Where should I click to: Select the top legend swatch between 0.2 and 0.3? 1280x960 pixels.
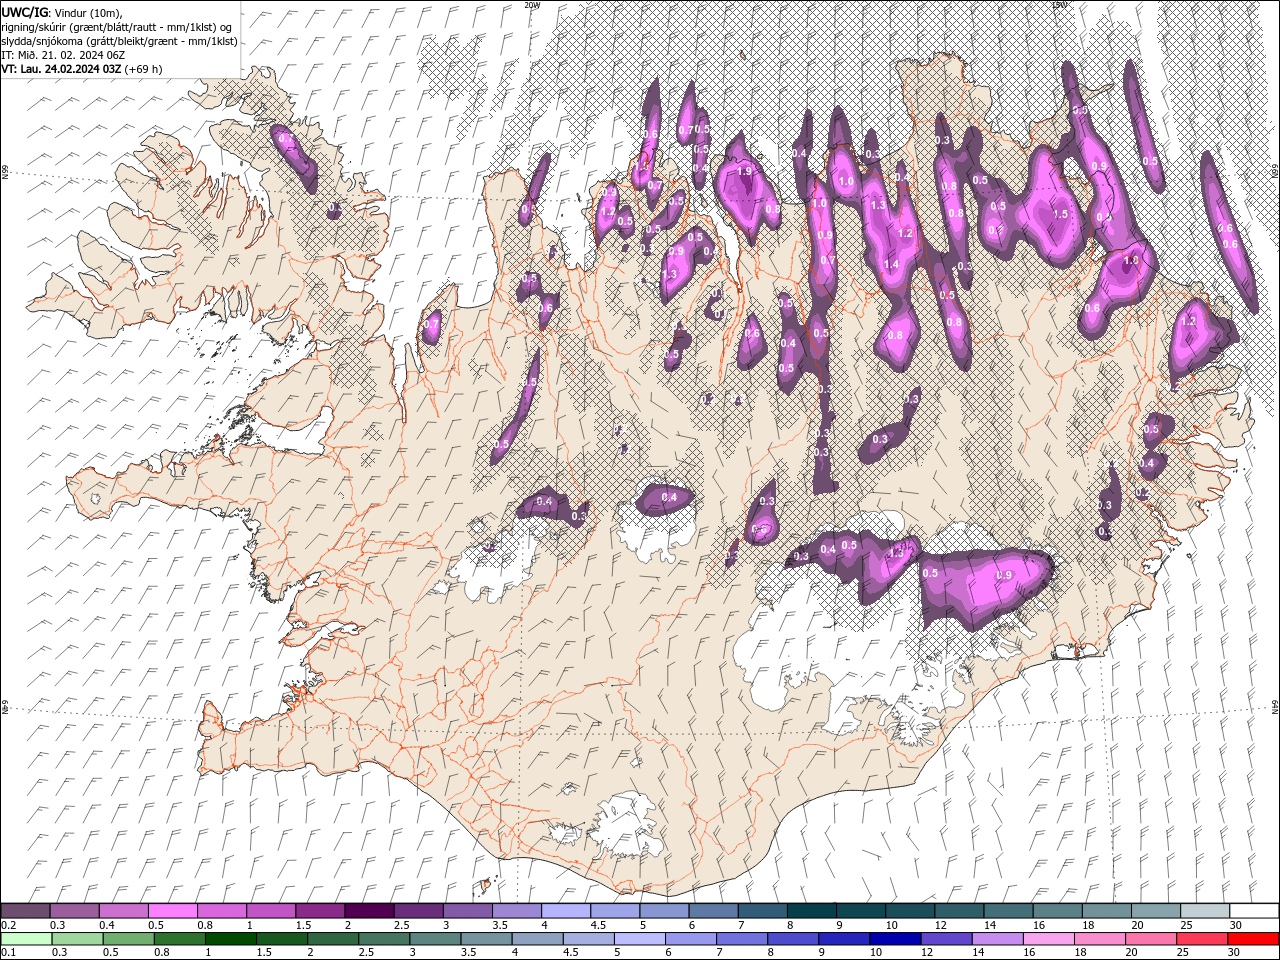pyautogui.click(x=25, y=911)
